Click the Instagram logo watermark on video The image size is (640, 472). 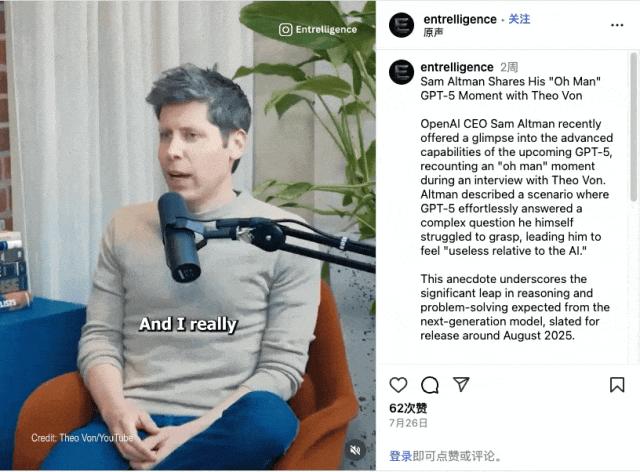coord(286,29)
